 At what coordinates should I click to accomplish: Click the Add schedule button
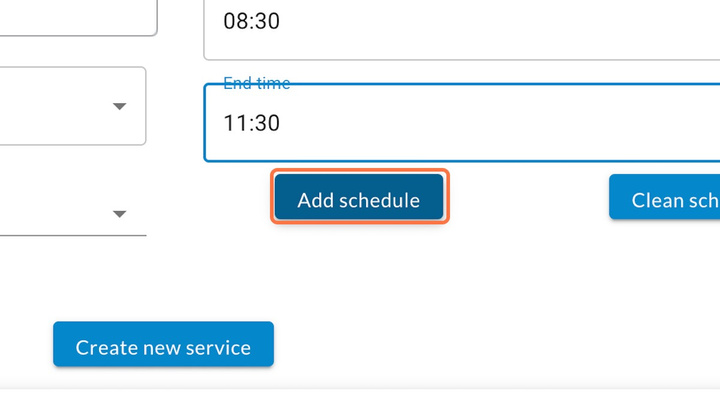[359, 196]
